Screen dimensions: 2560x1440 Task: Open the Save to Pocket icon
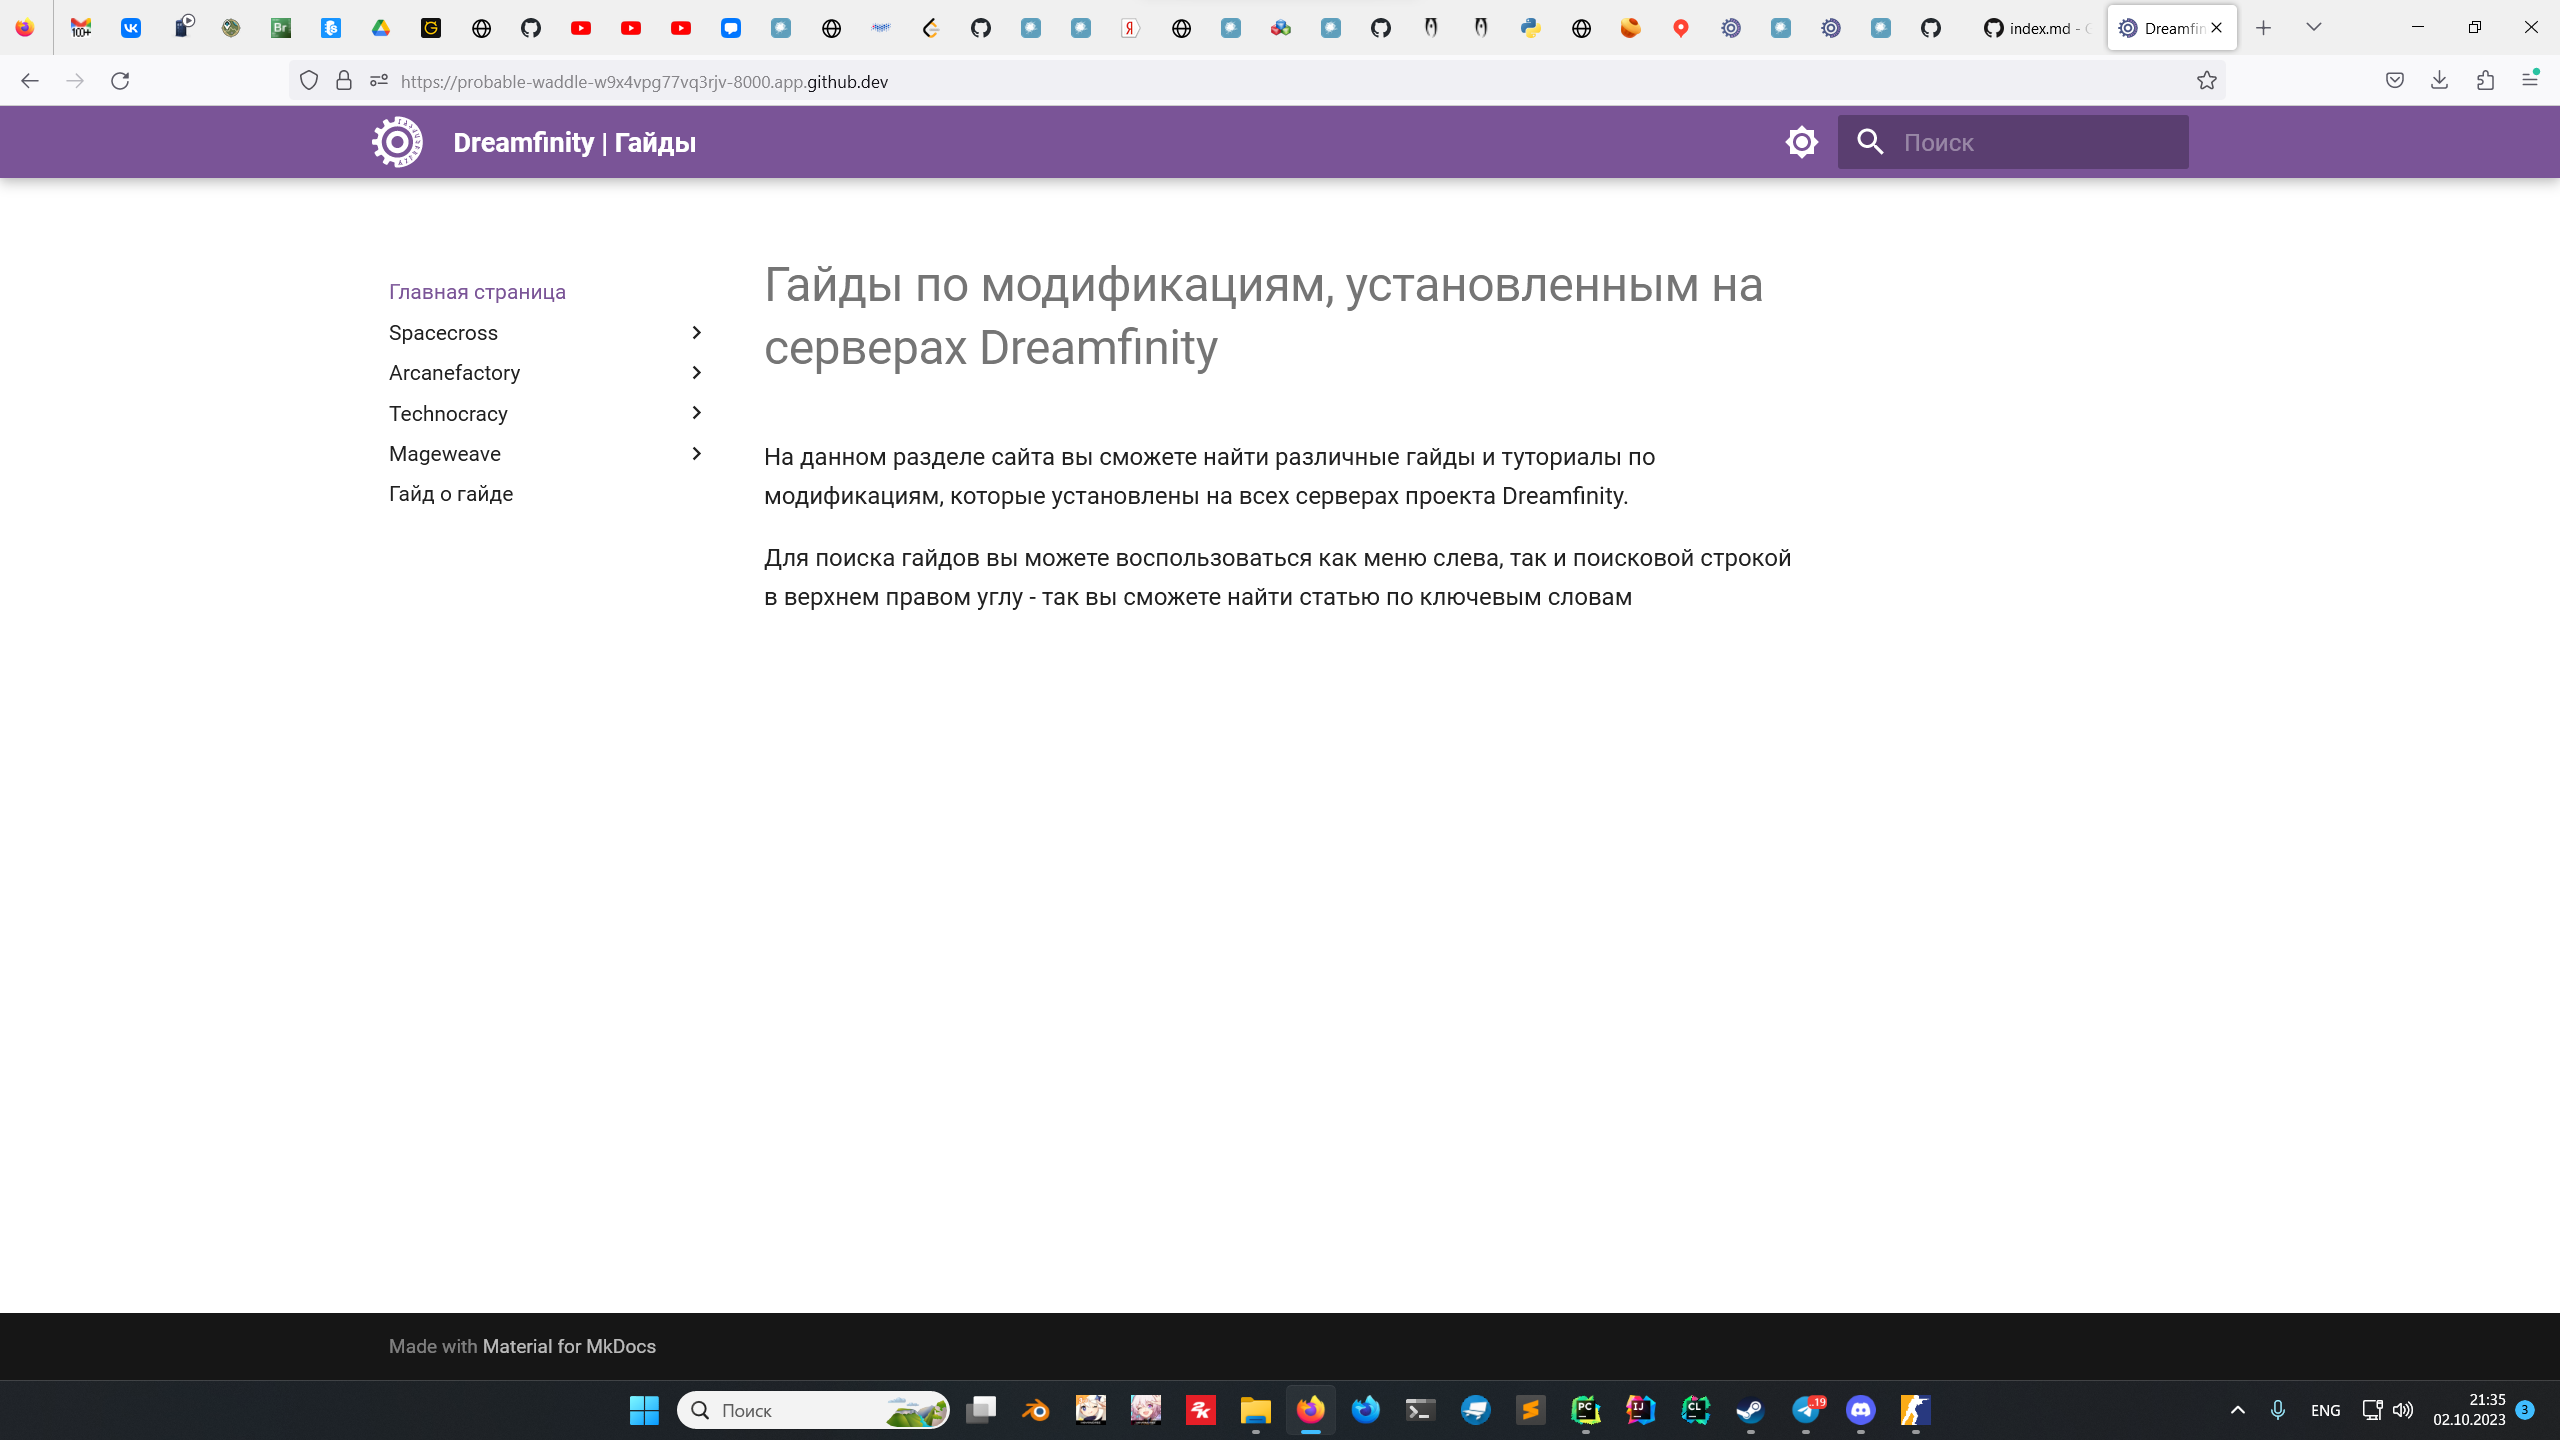click(2394, 81)
